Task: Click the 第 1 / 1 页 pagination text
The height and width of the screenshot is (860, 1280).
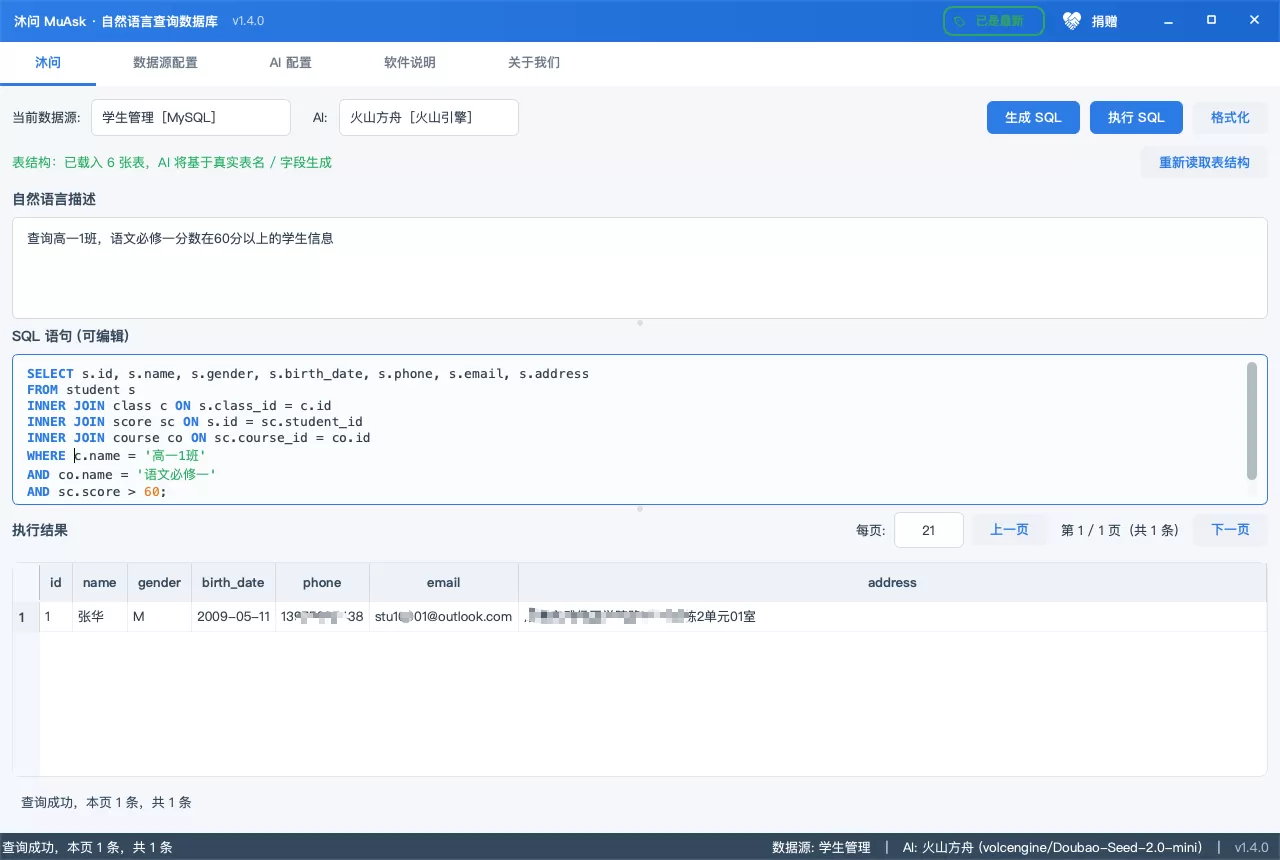Action: 1120,530
